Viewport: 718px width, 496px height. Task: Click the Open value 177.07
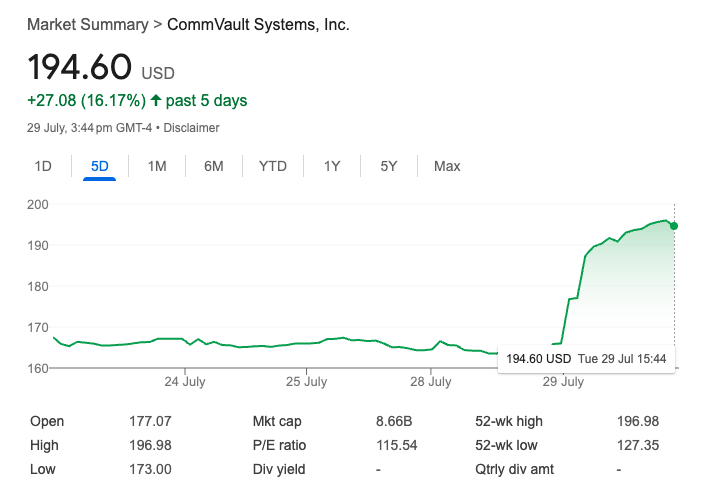150,421
